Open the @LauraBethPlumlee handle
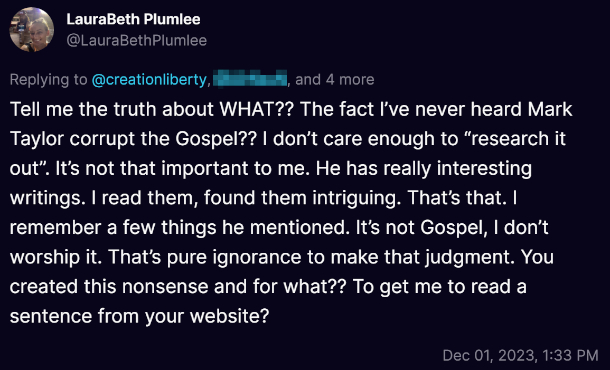This screenshot has height=370, width=610. pyautogui.click(x=137, y=40)
